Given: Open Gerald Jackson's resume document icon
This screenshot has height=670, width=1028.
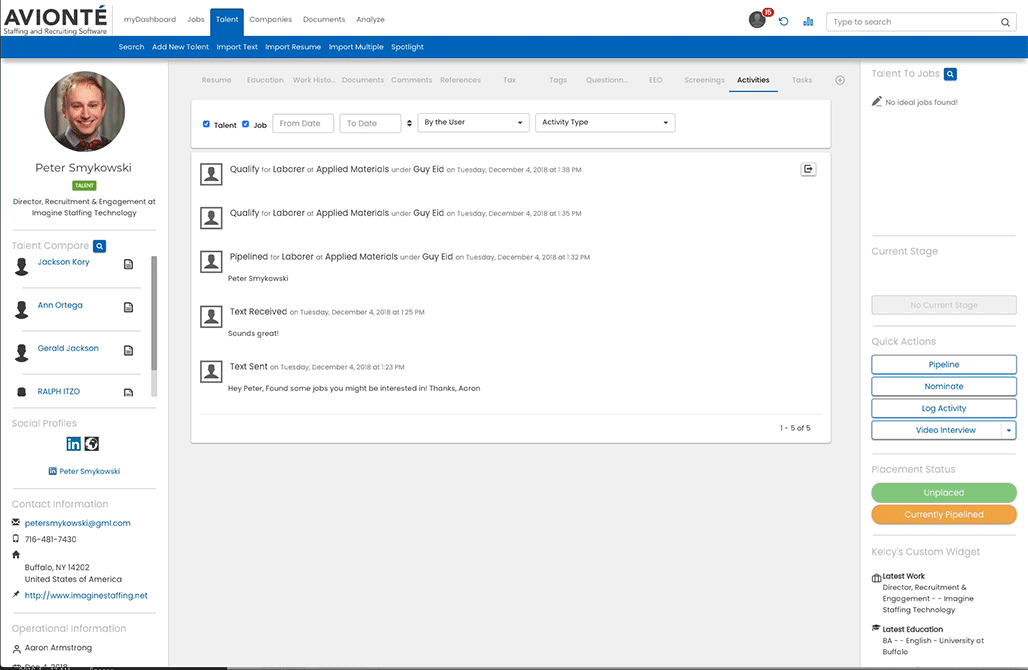Looking at the screenshot, I should click(x=128, y=351).
